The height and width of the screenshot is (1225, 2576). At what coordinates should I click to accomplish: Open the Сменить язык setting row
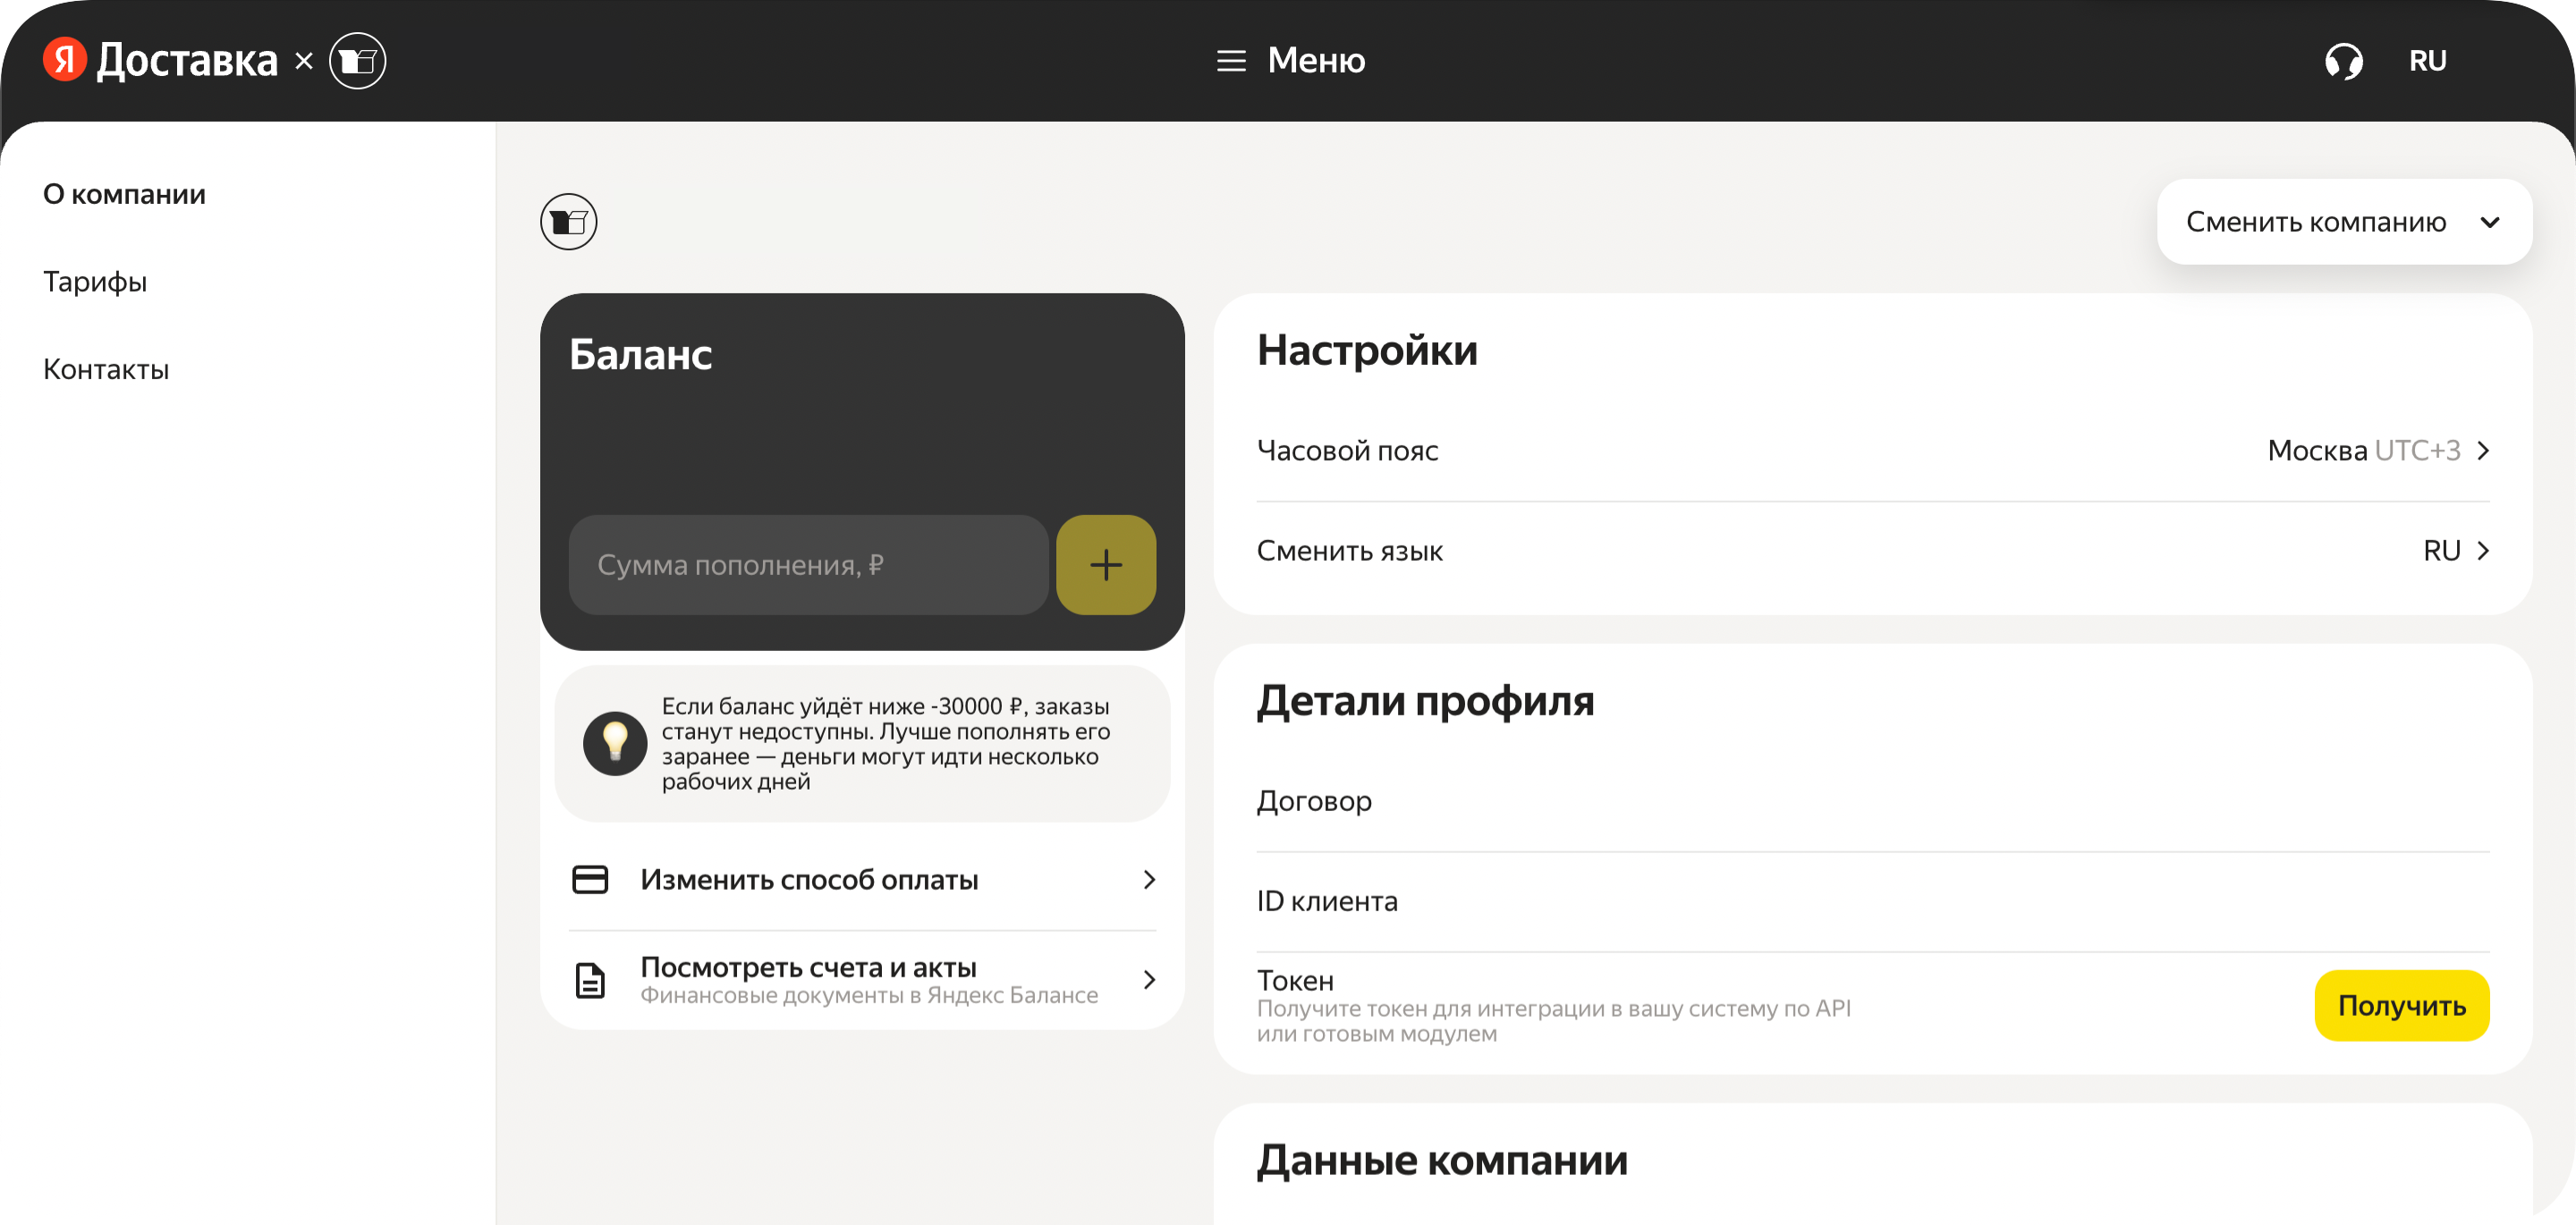coord(1872,551)
